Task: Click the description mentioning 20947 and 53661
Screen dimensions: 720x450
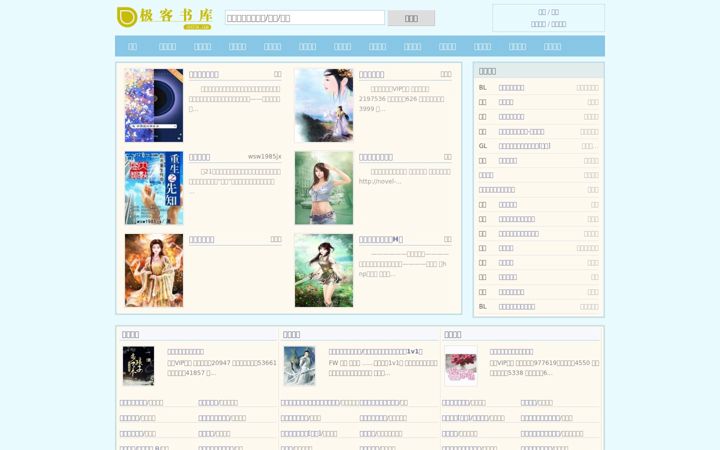Action: click(x=222, y=367)
